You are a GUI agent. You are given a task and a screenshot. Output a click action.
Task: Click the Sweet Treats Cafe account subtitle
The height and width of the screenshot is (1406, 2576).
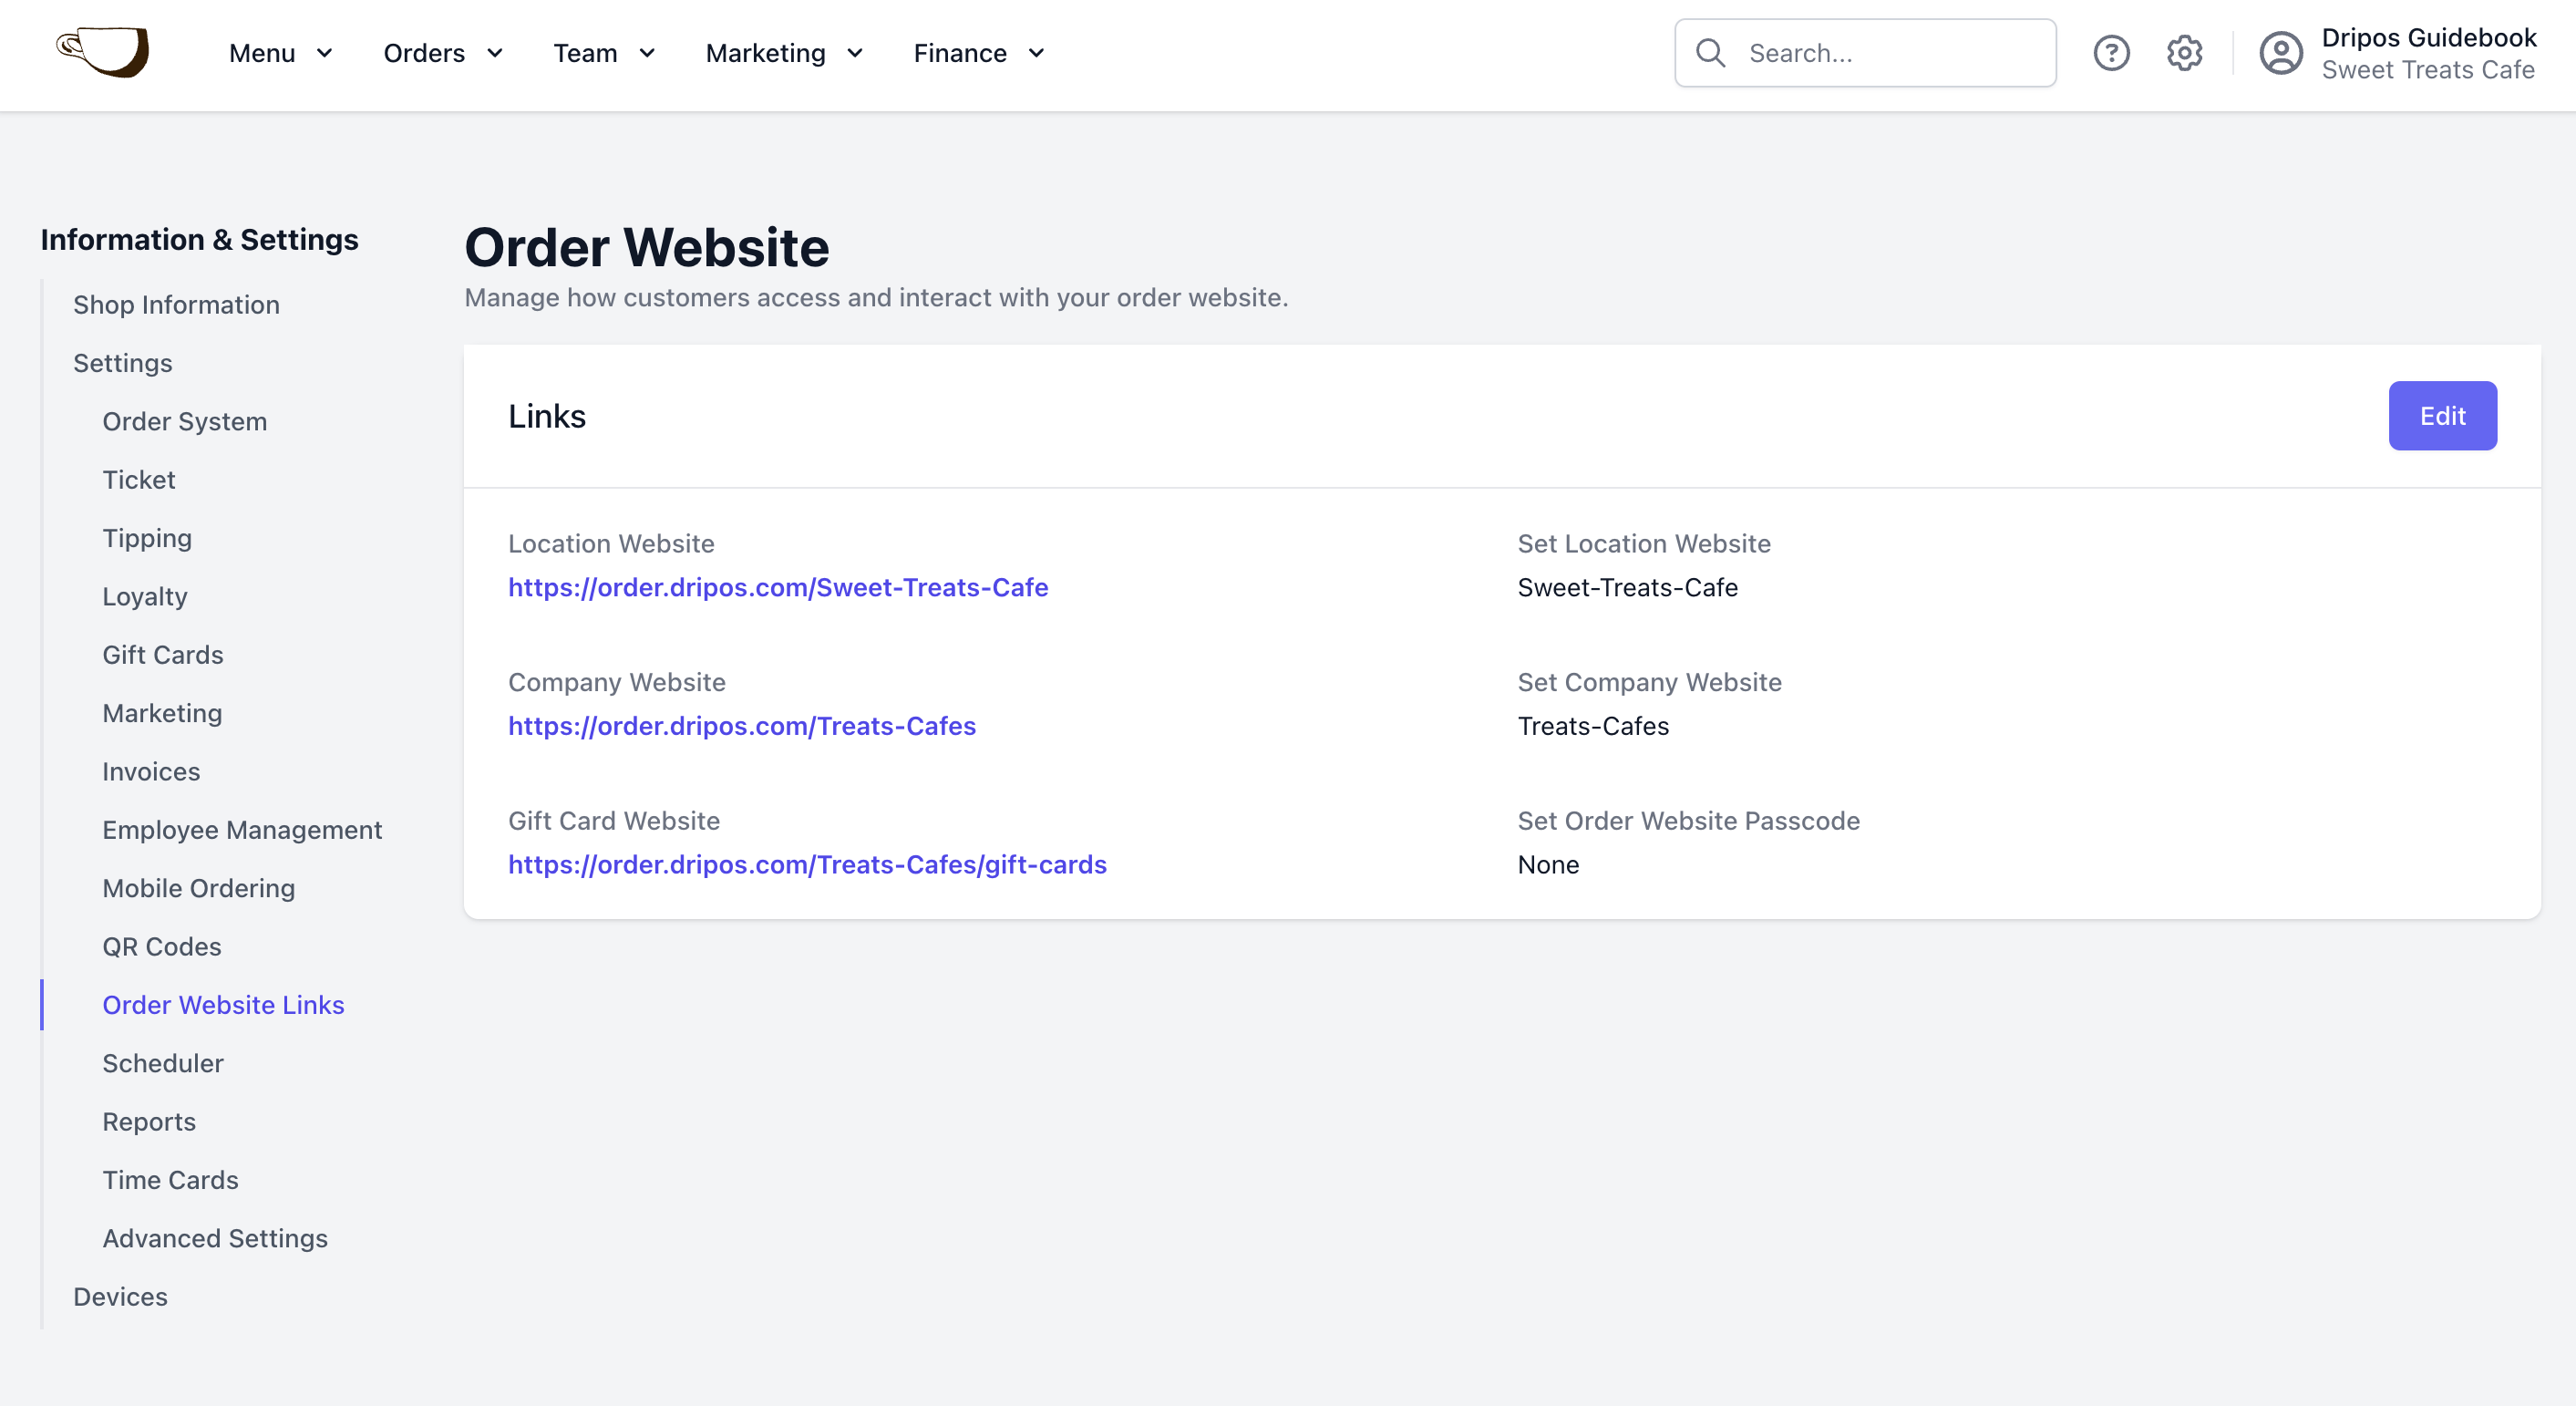click(x=2428, y=70)
